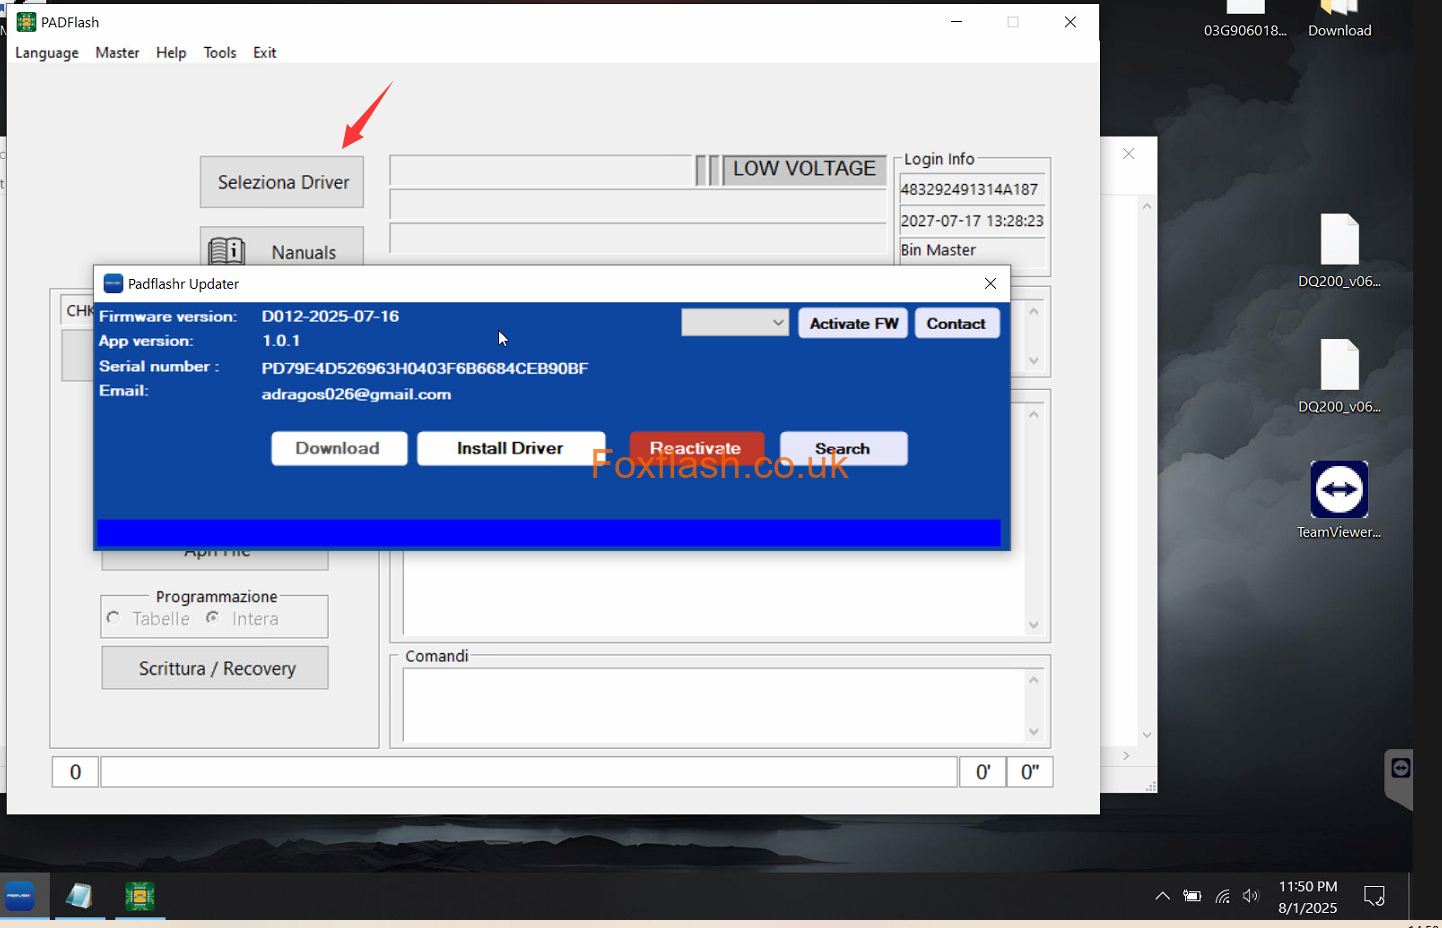Click the login ID 483292491314A187
1442x928 pixels.
click(x=970, y=189)
